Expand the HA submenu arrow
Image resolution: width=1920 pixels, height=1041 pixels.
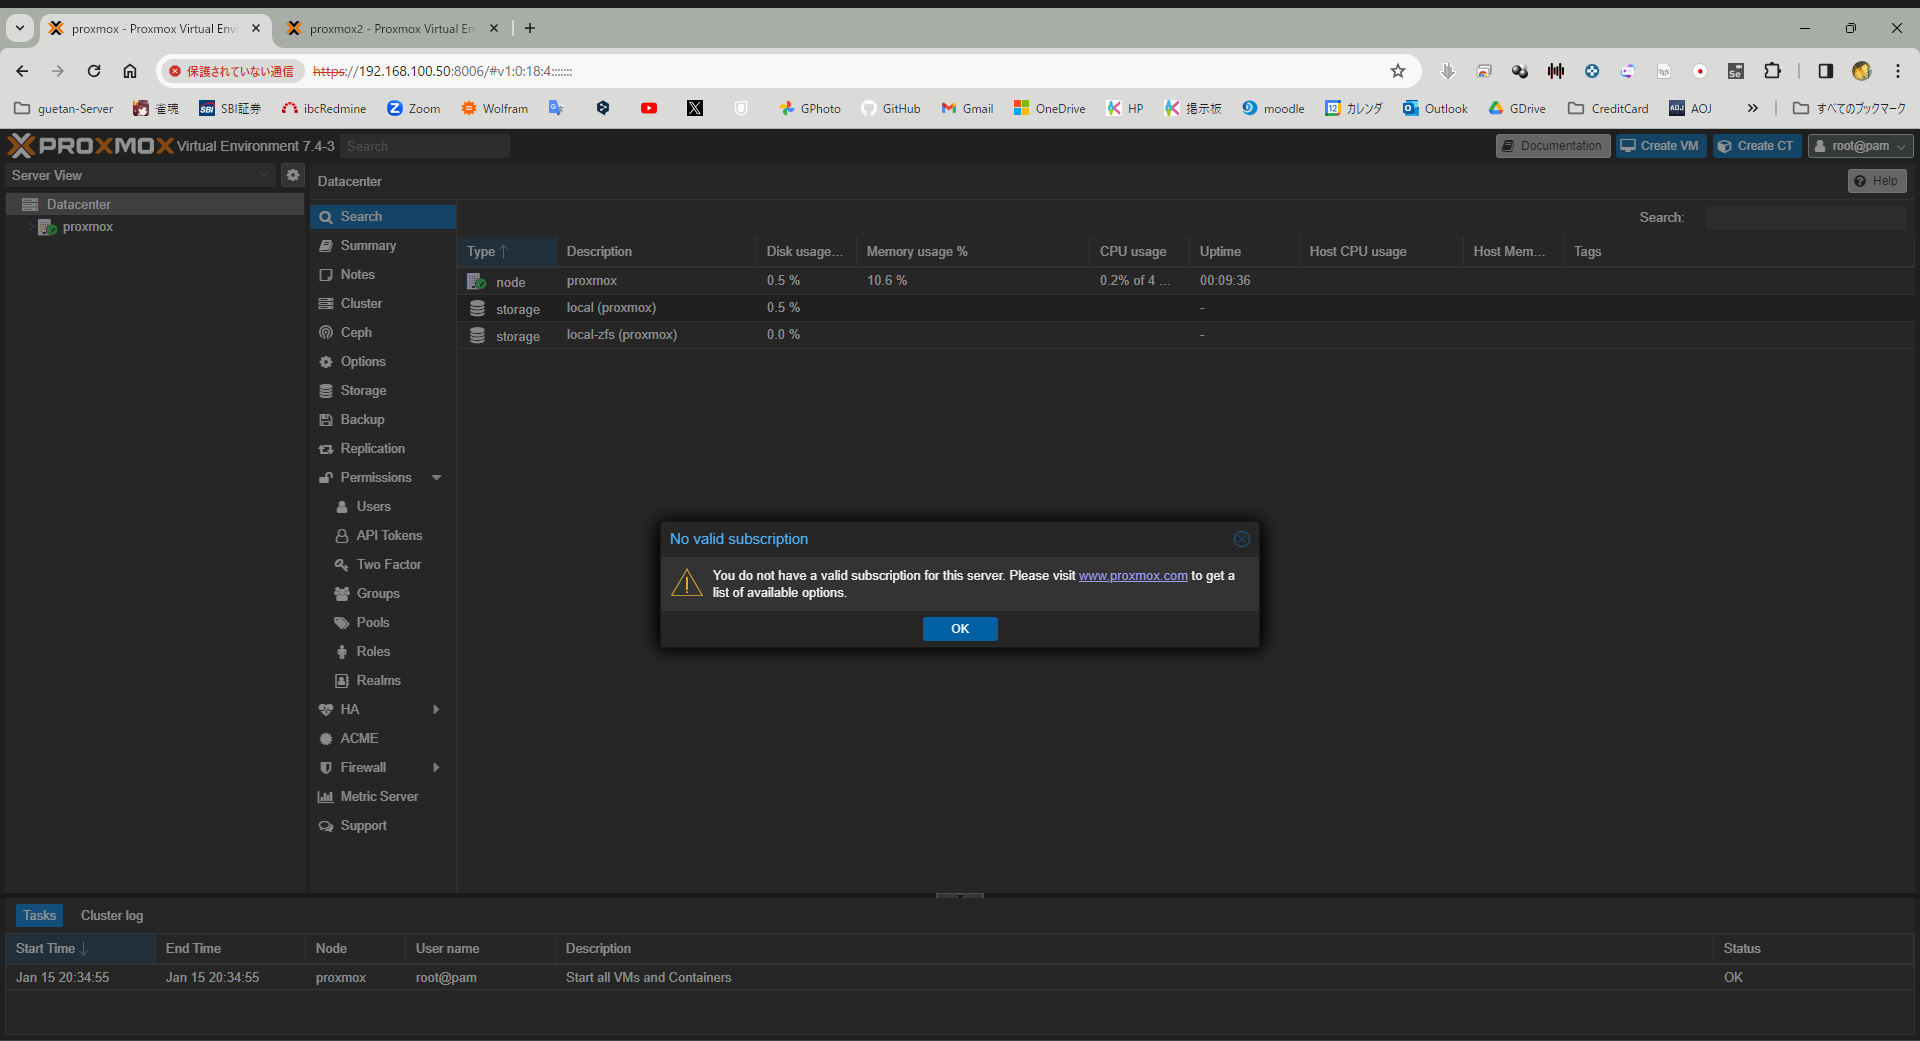[x=436, y=710]
